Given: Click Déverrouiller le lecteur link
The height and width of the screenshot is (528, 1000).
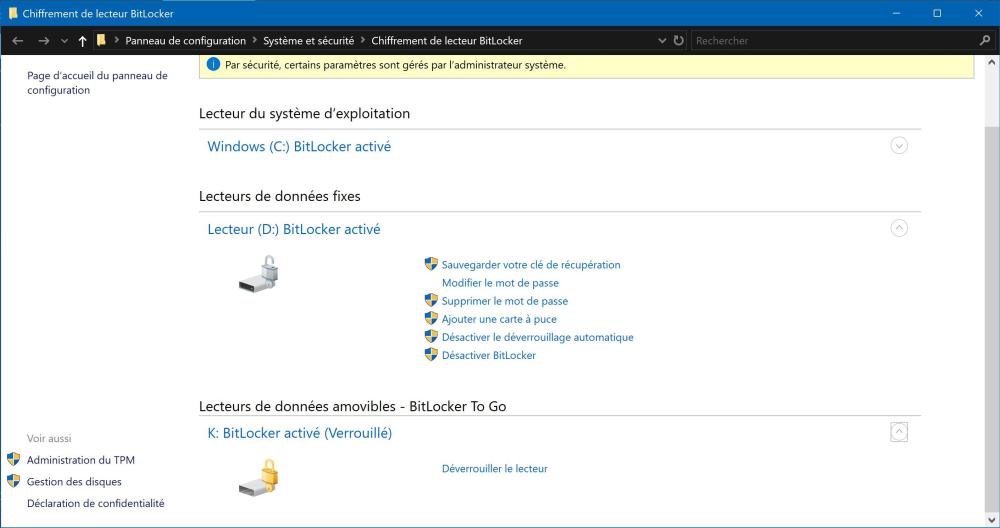Looking at the screenshot, I should point(495,468).
